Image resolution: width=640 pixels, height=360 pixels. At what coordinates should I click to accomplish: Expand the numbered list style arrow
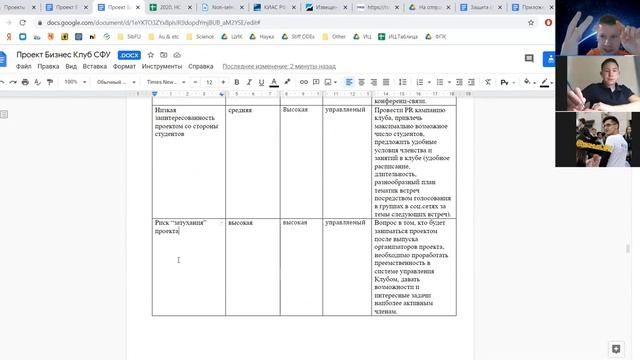(429, 82)
